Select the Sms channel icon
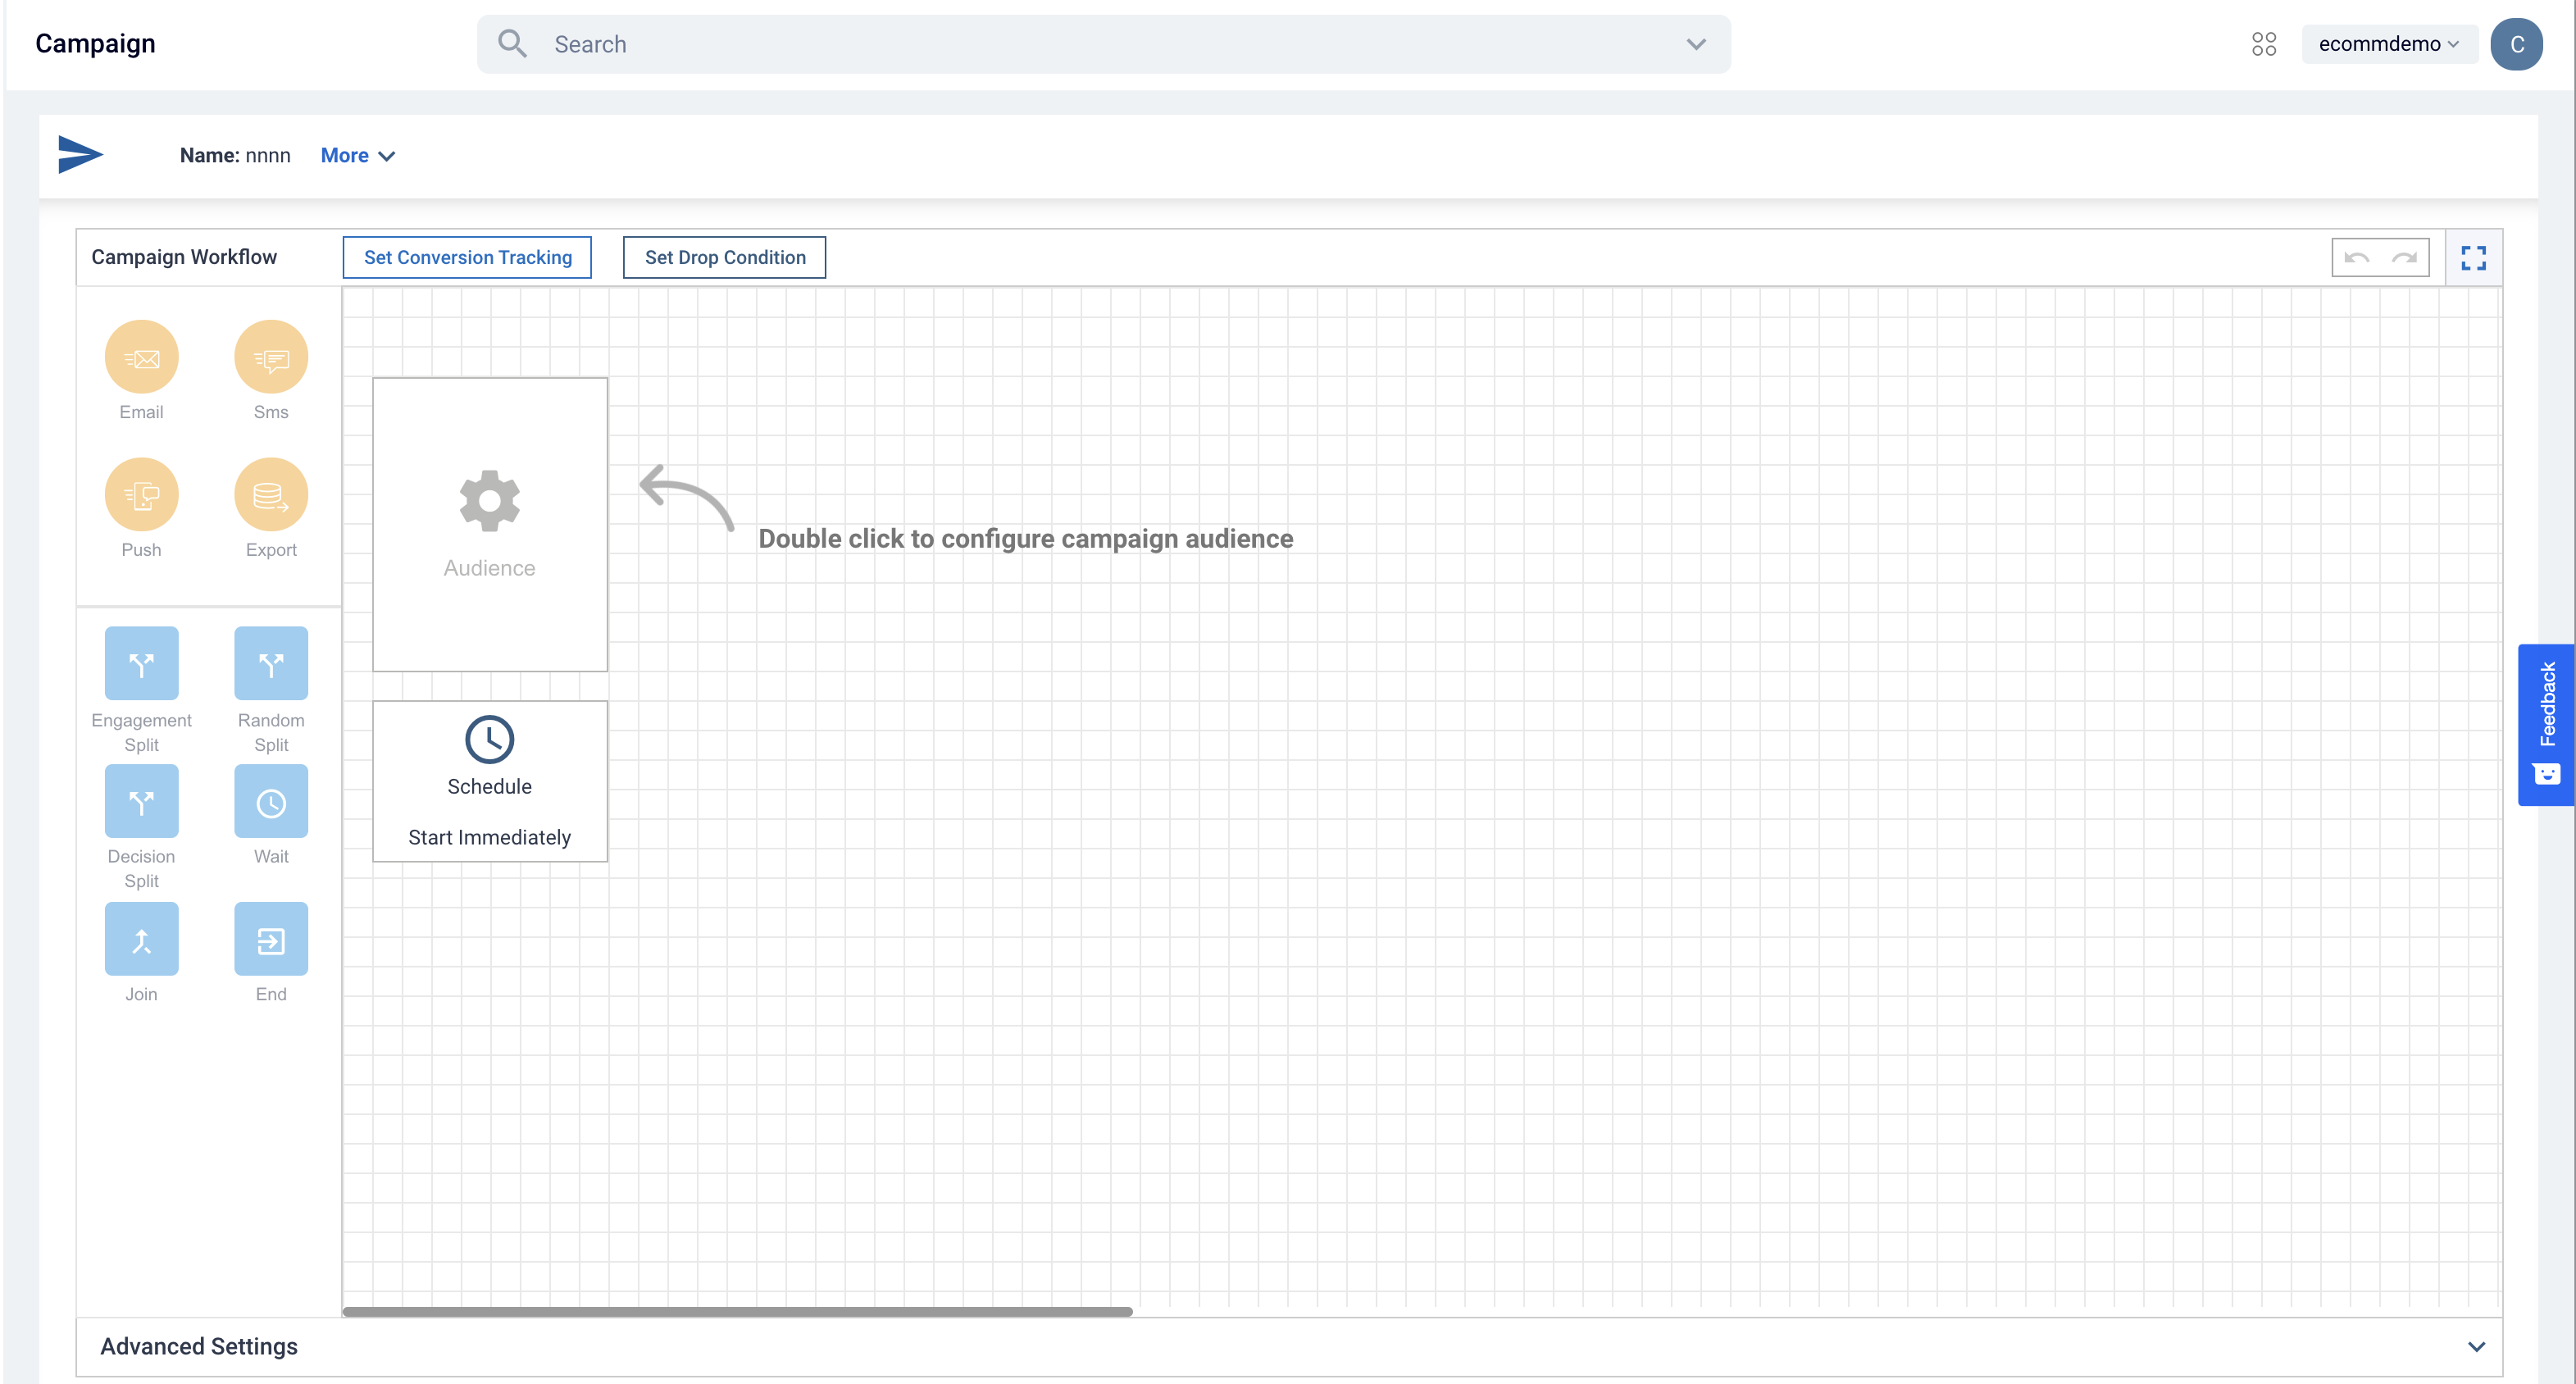The height and width of the screenshot is (1384, 2576). [271, 357]
